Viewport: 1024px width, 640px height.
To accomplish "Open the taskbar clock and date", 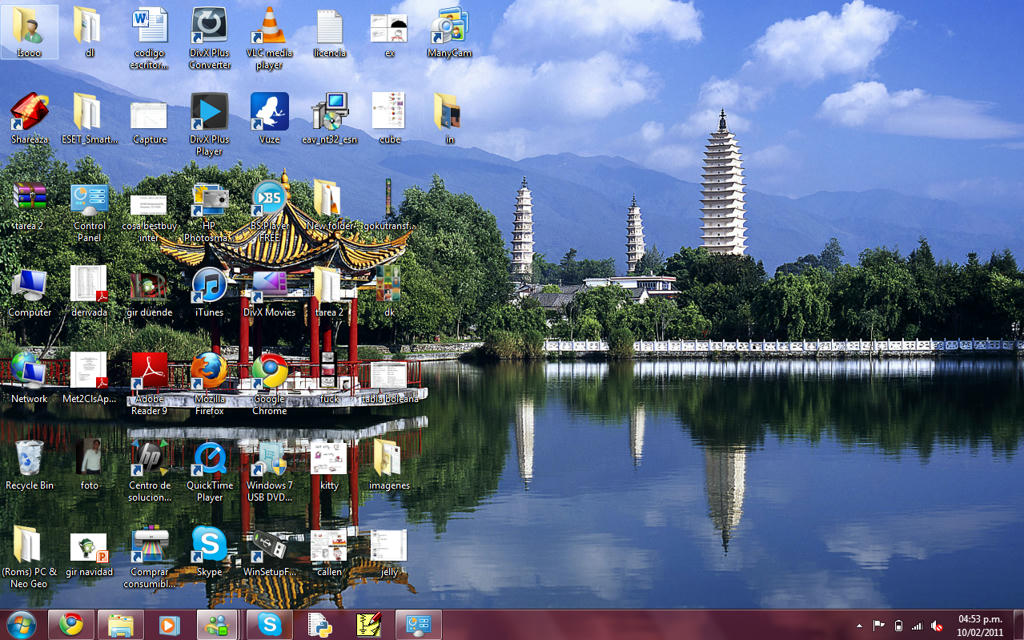I will pyautogui.click(x=982, y=625).
